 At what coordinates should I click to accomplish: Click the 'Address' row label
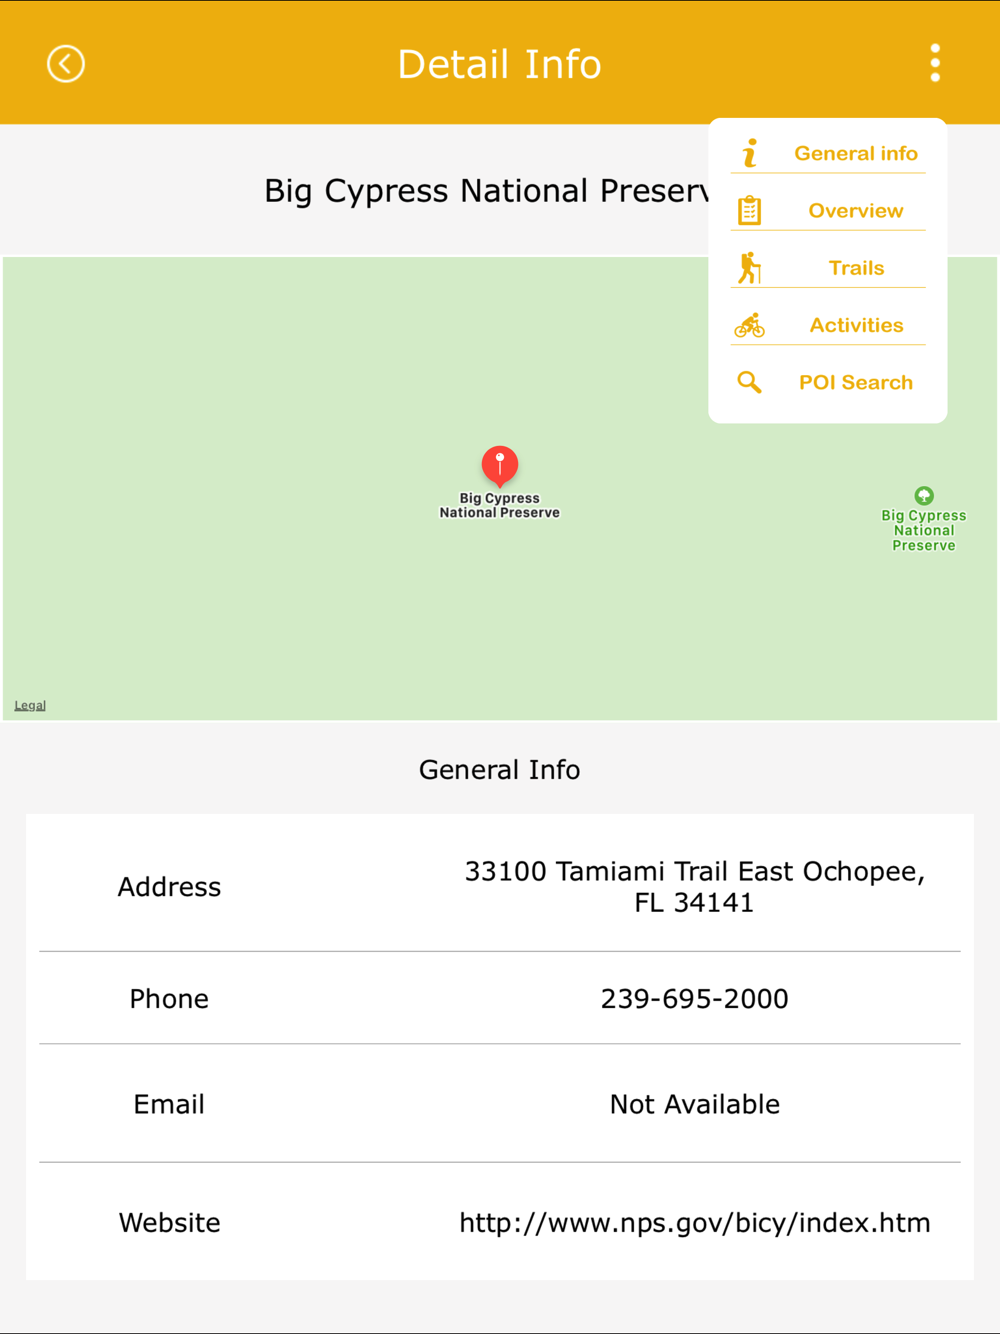coord(169,887)
